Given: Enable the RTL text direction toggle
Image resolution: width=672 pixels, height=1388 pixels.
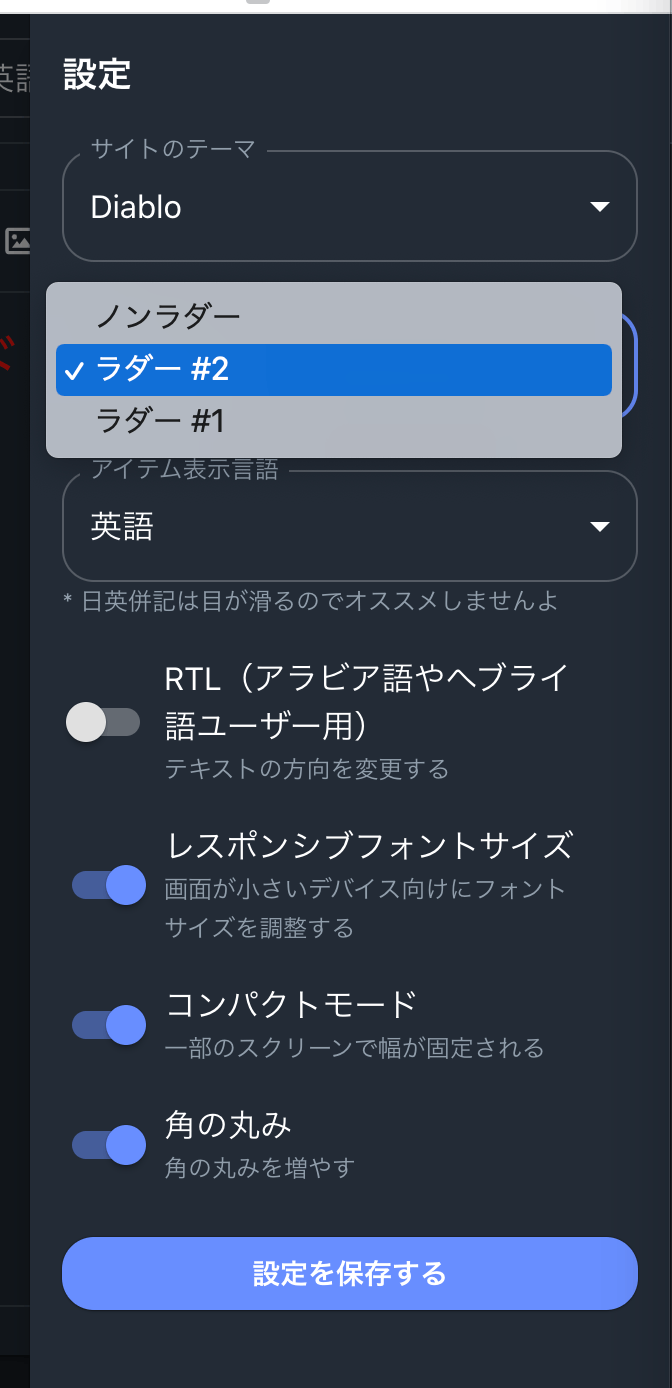Looking at the screenshot, I should tap(105, 721).
